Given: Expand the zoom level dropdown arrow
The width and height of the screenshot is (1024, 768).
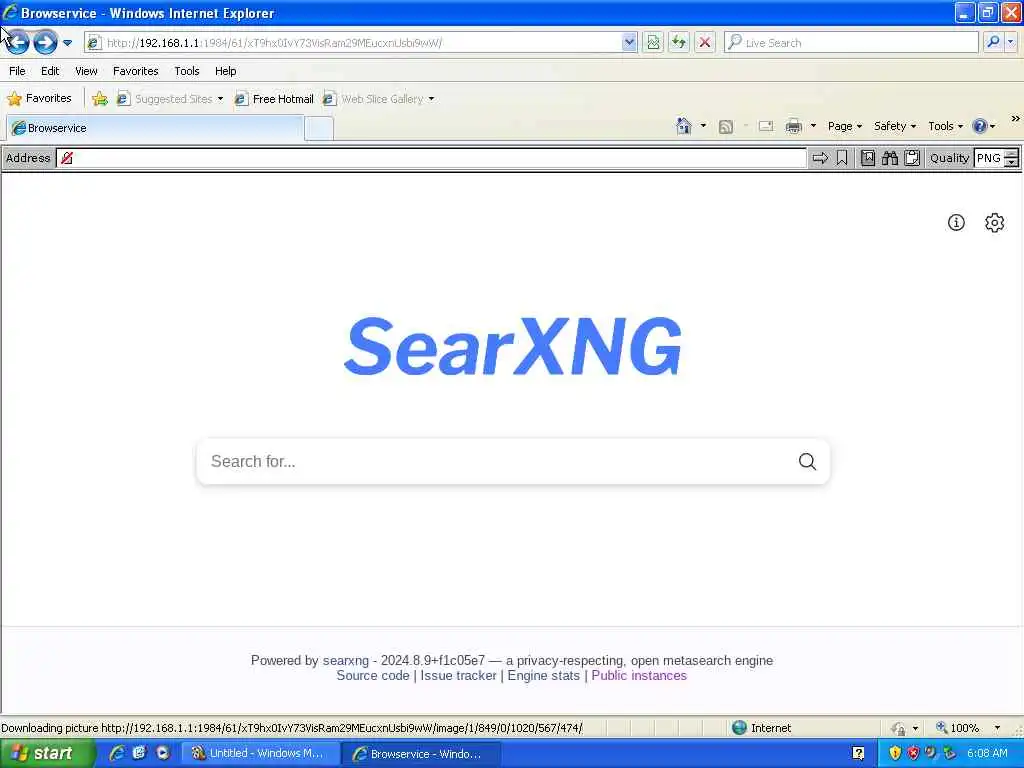Looking at the screenshot, I should (x=997, y=728).
